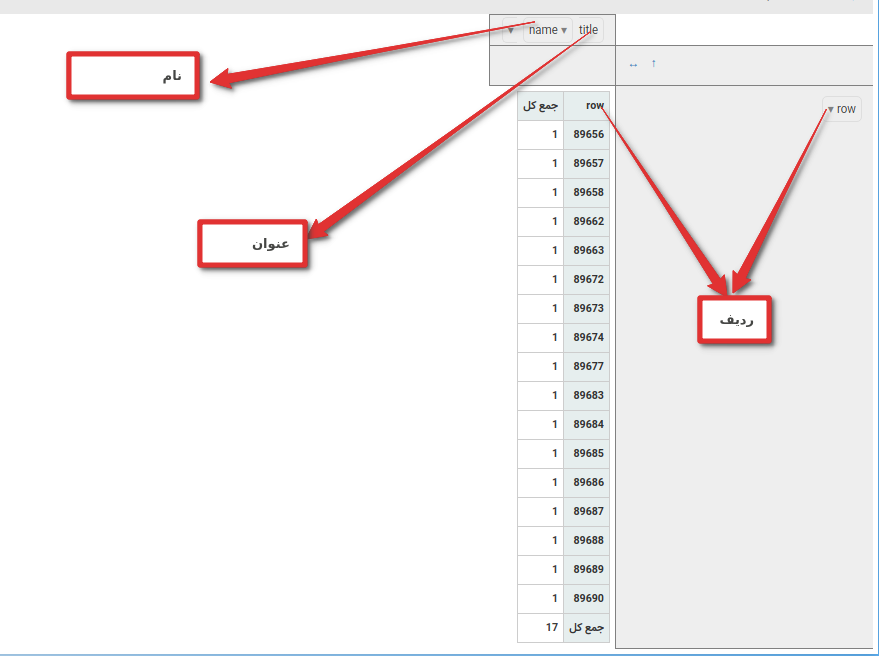Click the count cell in row 89677
879x656 pixels.
pyautogui.click(x=540, y=367)
